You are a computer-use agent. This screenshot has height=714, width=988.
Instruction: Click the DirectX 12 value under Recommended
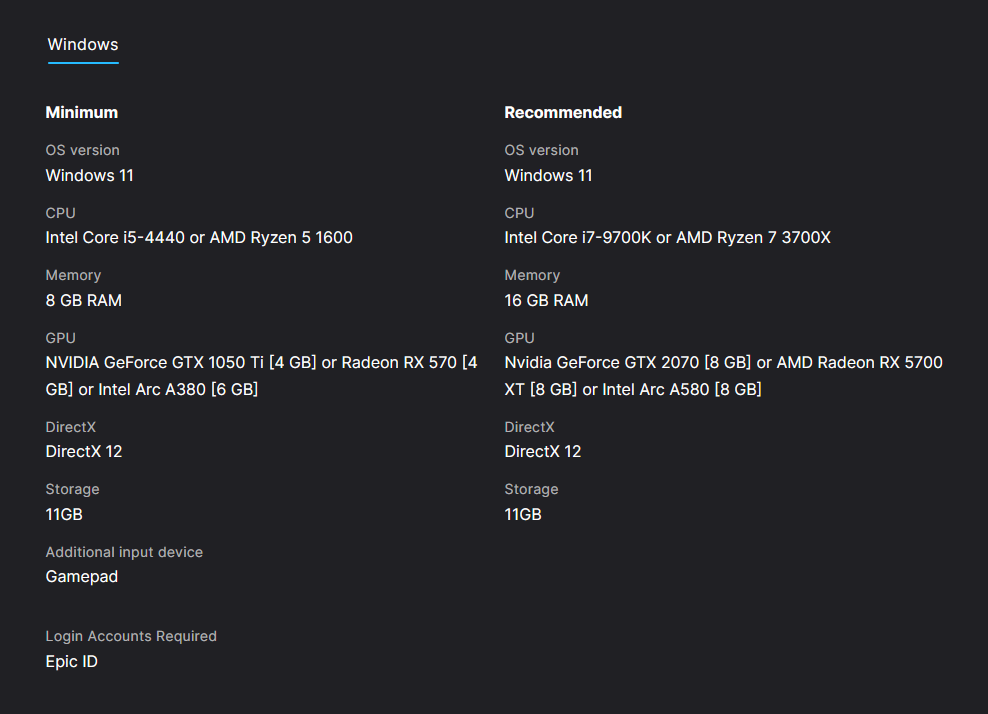point(543,452)
